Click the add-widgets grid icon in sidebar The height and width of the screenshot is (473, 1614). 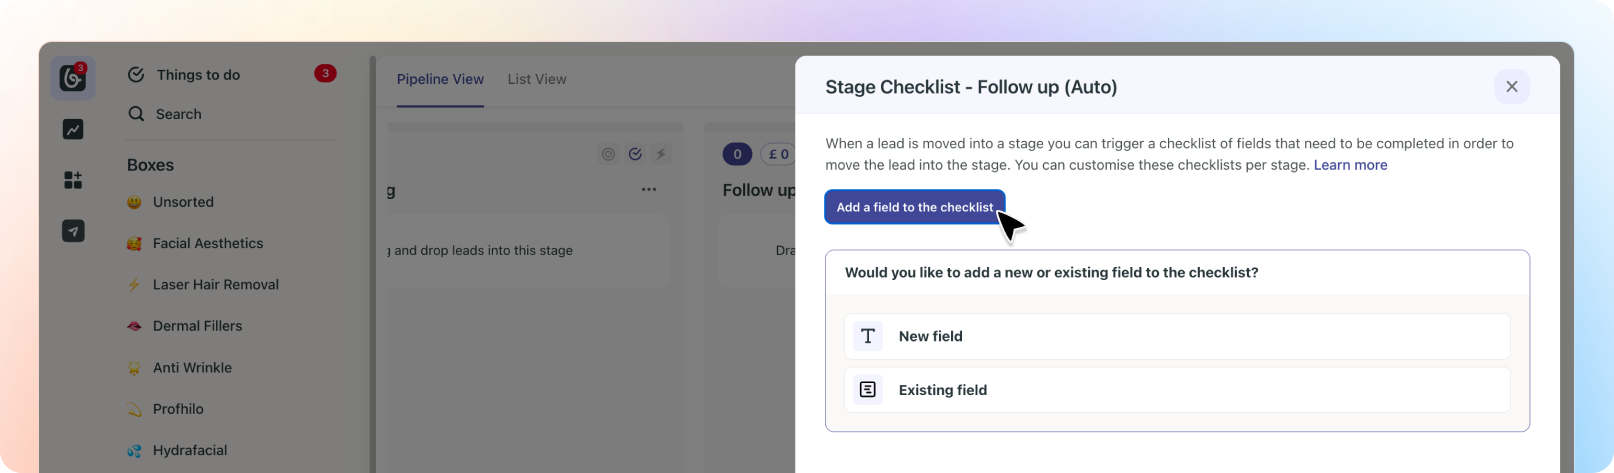pos(73,180)
